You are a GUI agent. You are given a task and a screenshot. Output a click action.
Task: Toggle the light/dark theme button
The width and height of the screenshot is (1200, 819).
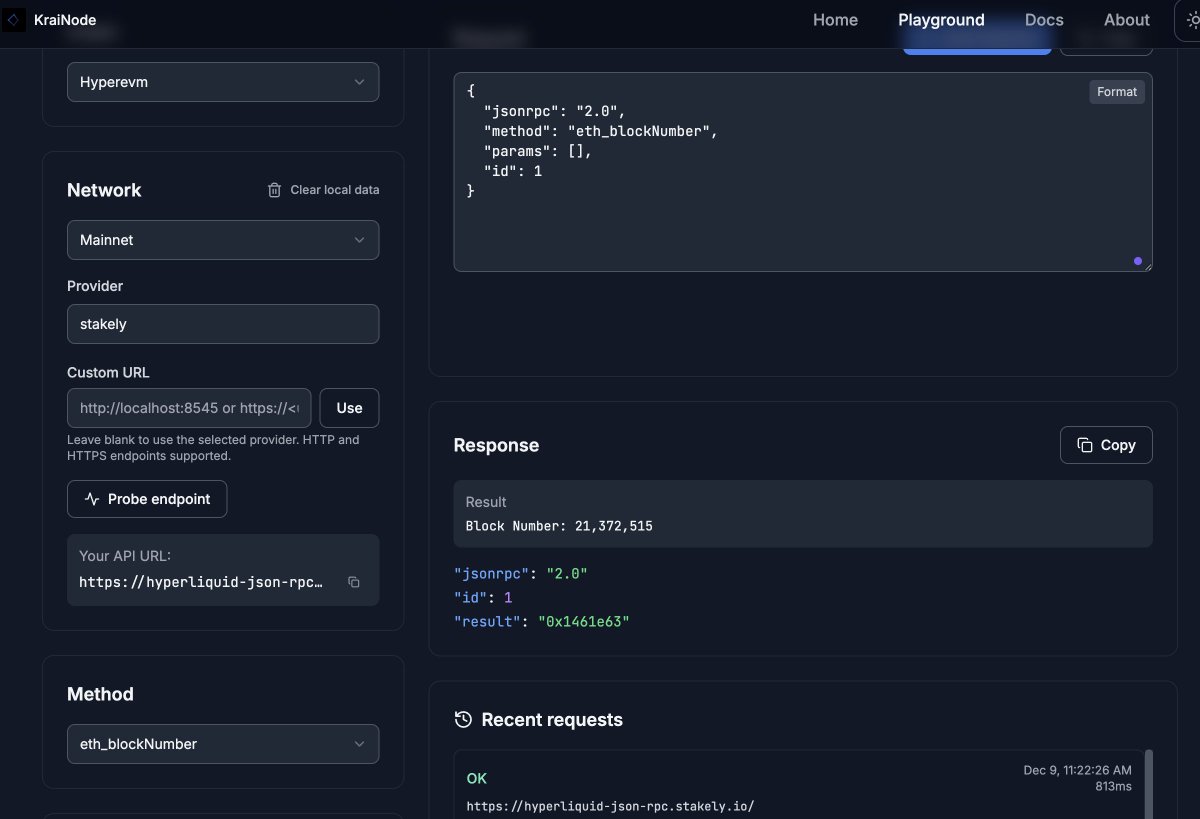[x=1191, y=20]
